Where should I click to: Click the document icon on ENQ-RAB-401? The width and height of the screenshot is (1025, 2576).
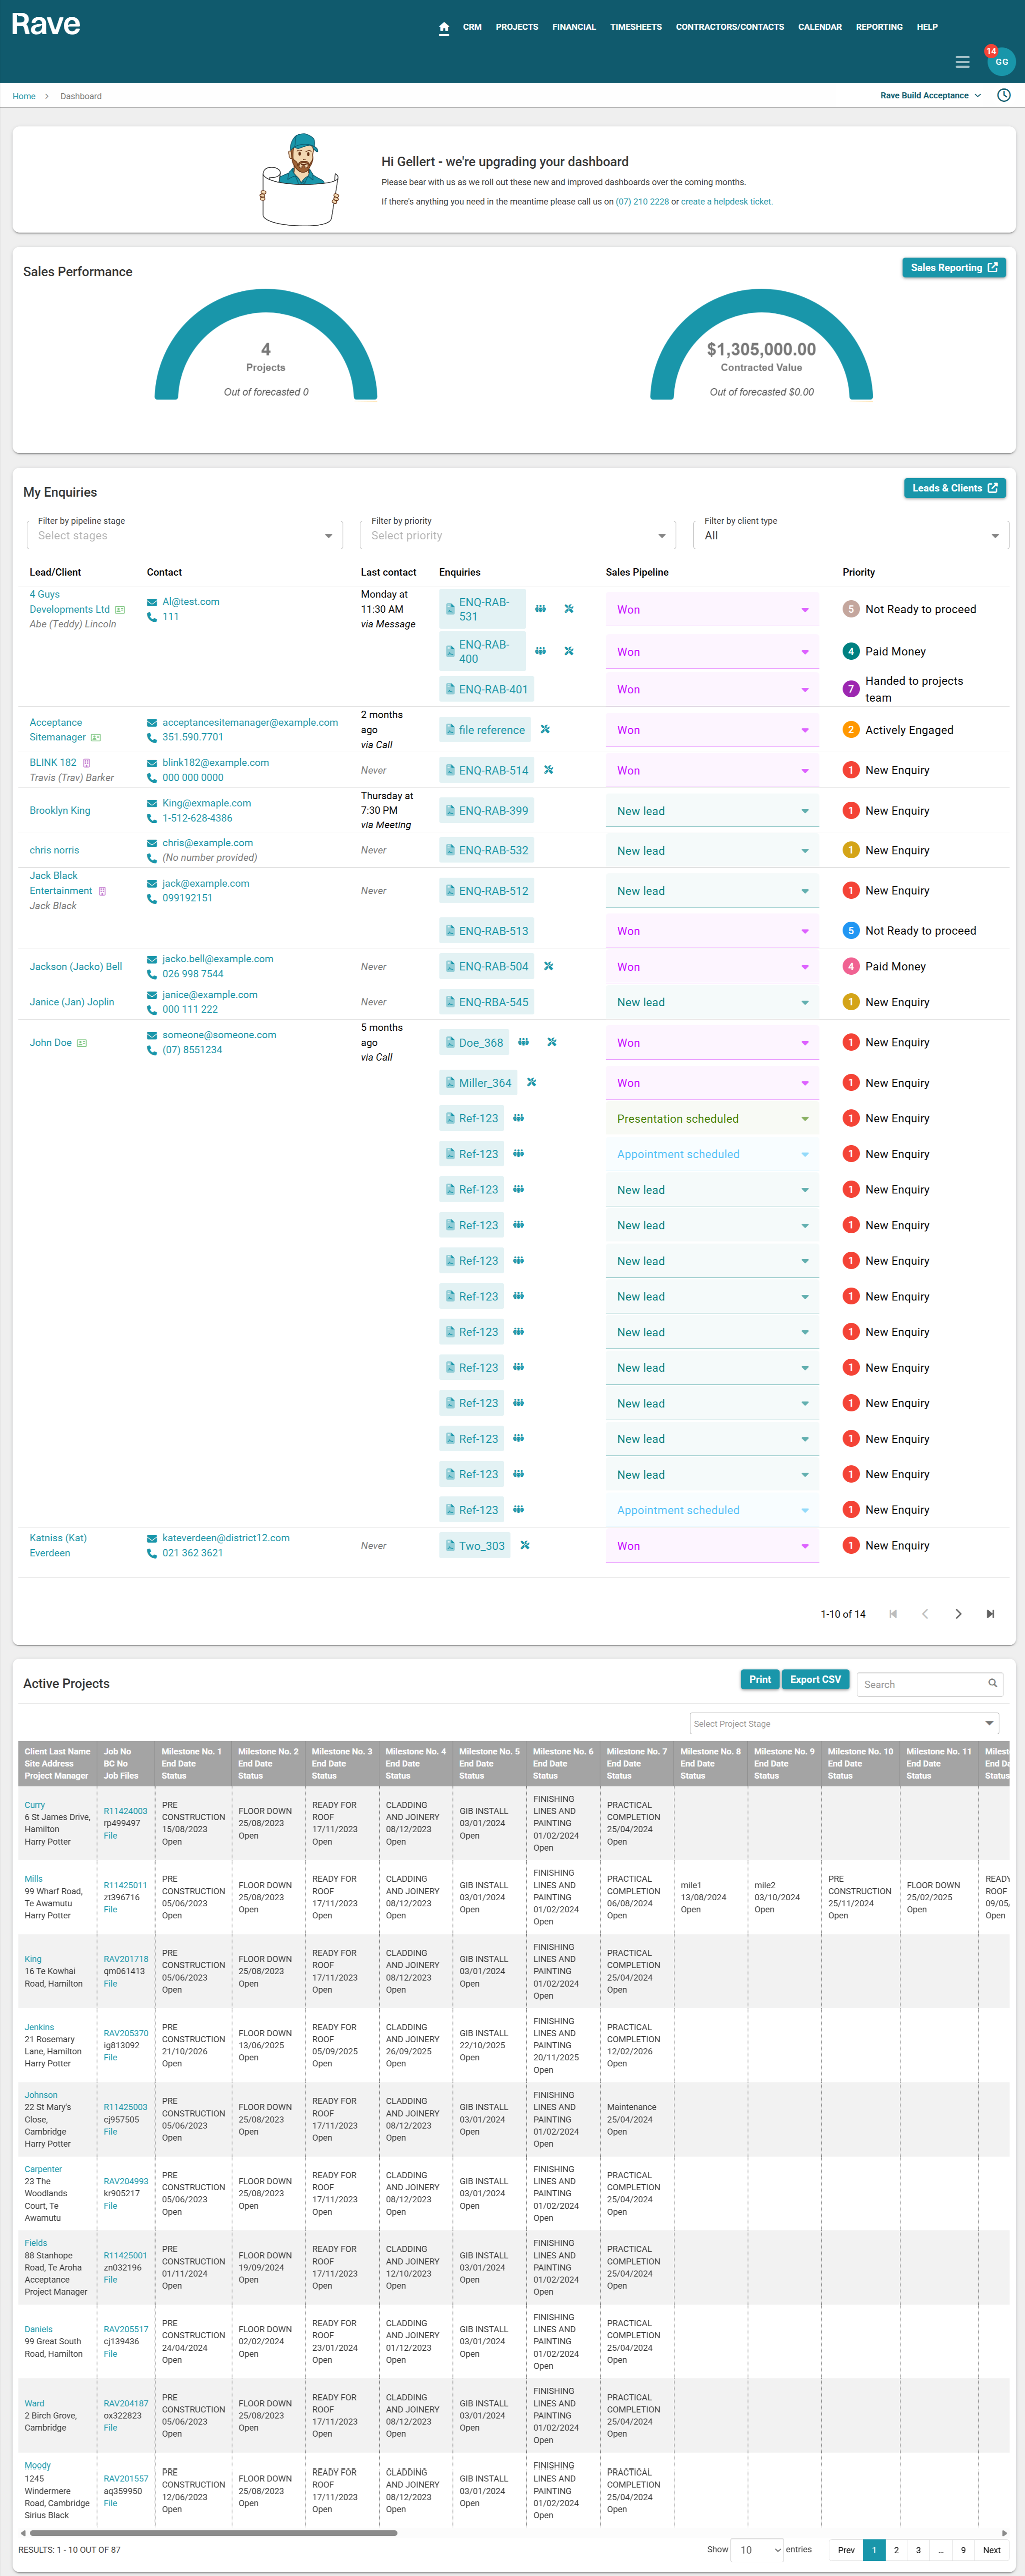coord(450,689)
